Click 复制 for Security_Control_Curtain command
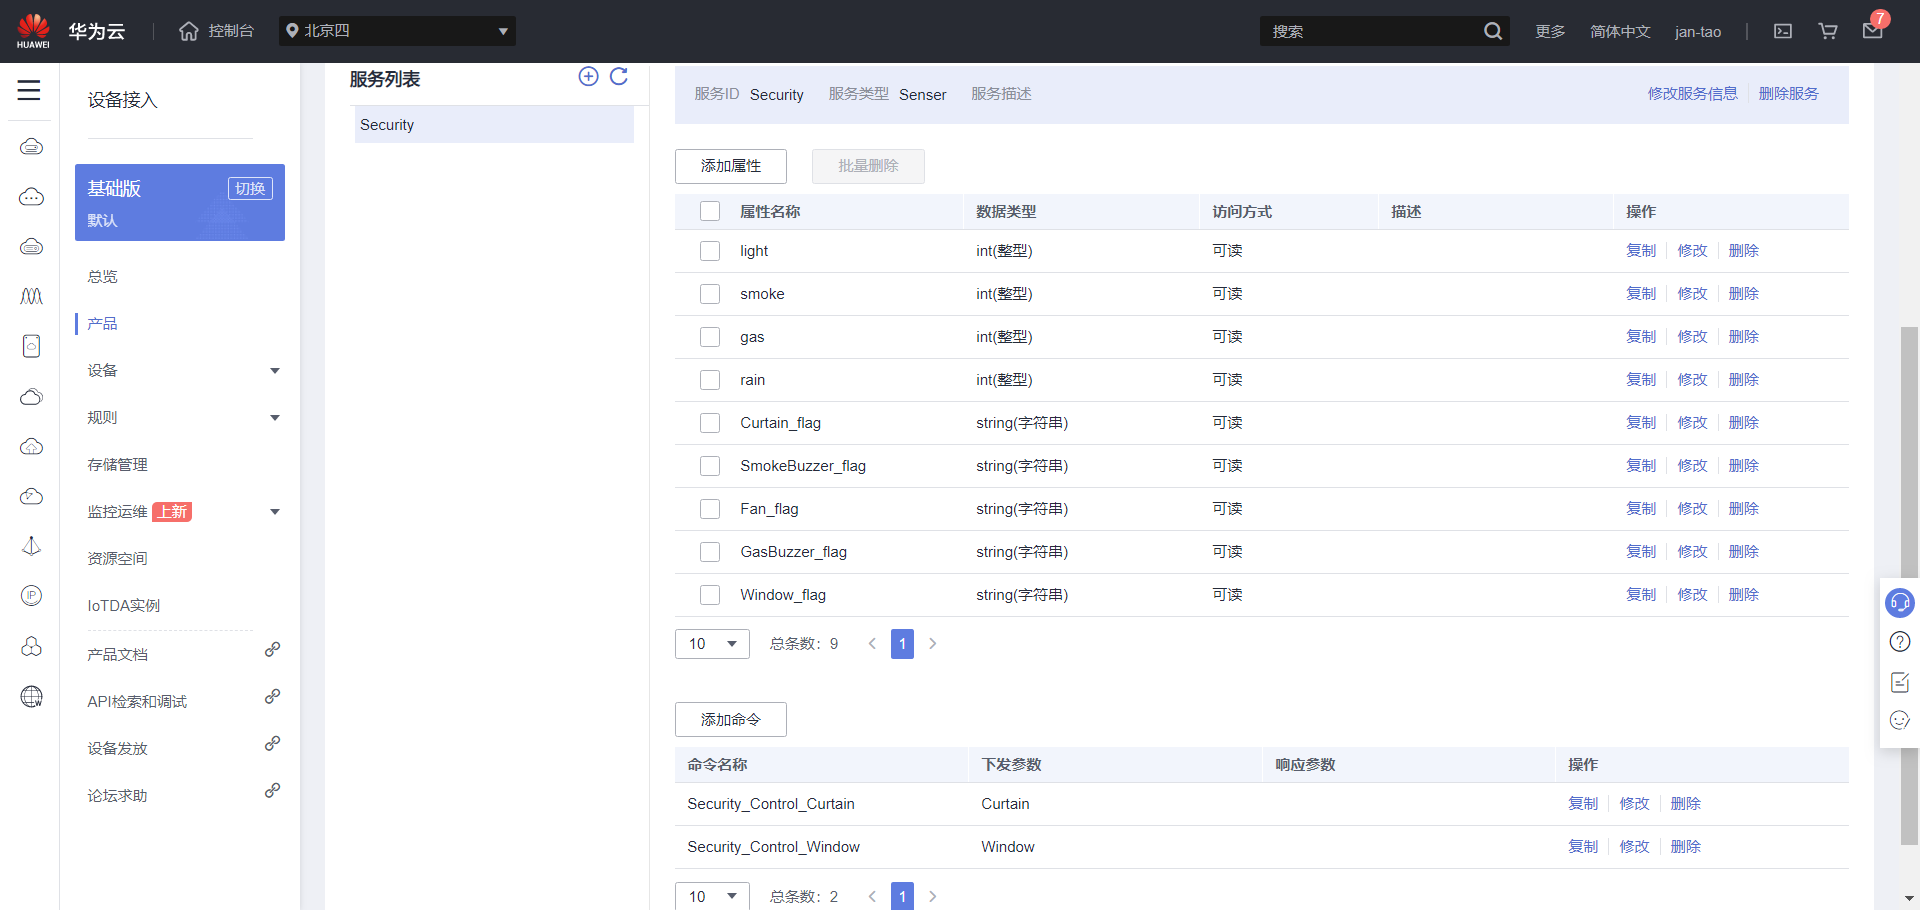This screenshot has height=910, width=1920. point(1583,804)
